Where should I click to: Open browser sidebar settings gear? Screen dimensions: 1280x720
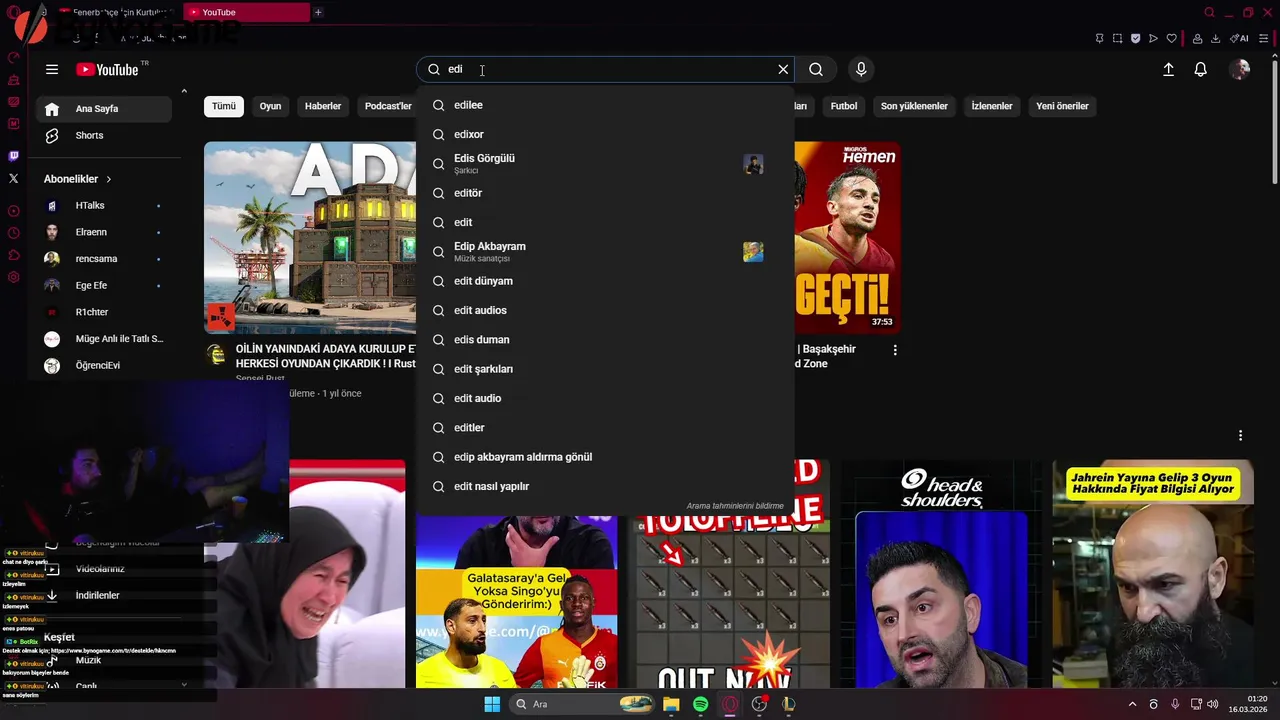click(13, 277)
